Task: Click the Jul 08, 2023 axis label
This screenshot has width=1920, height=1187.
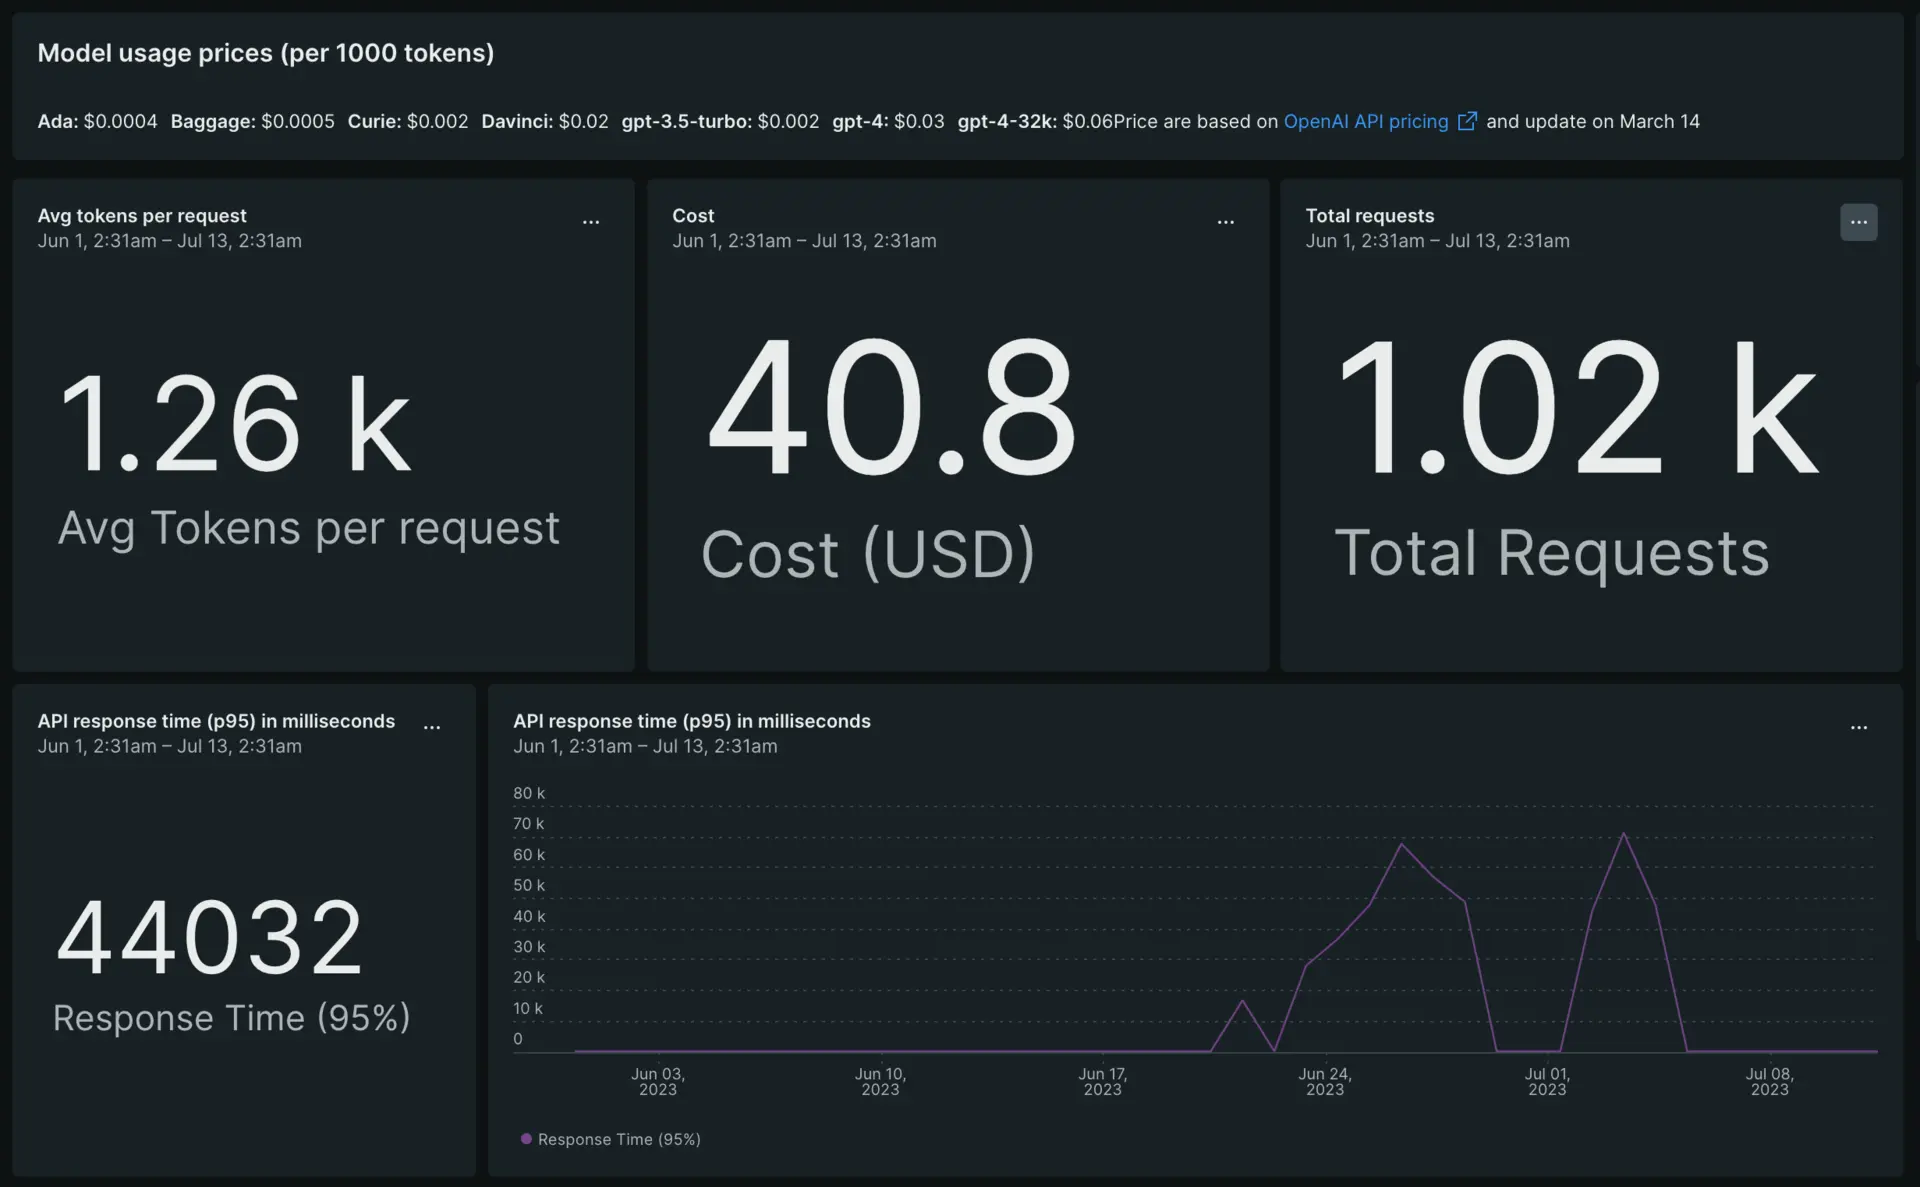Action: click(x=1769, y=1081)
